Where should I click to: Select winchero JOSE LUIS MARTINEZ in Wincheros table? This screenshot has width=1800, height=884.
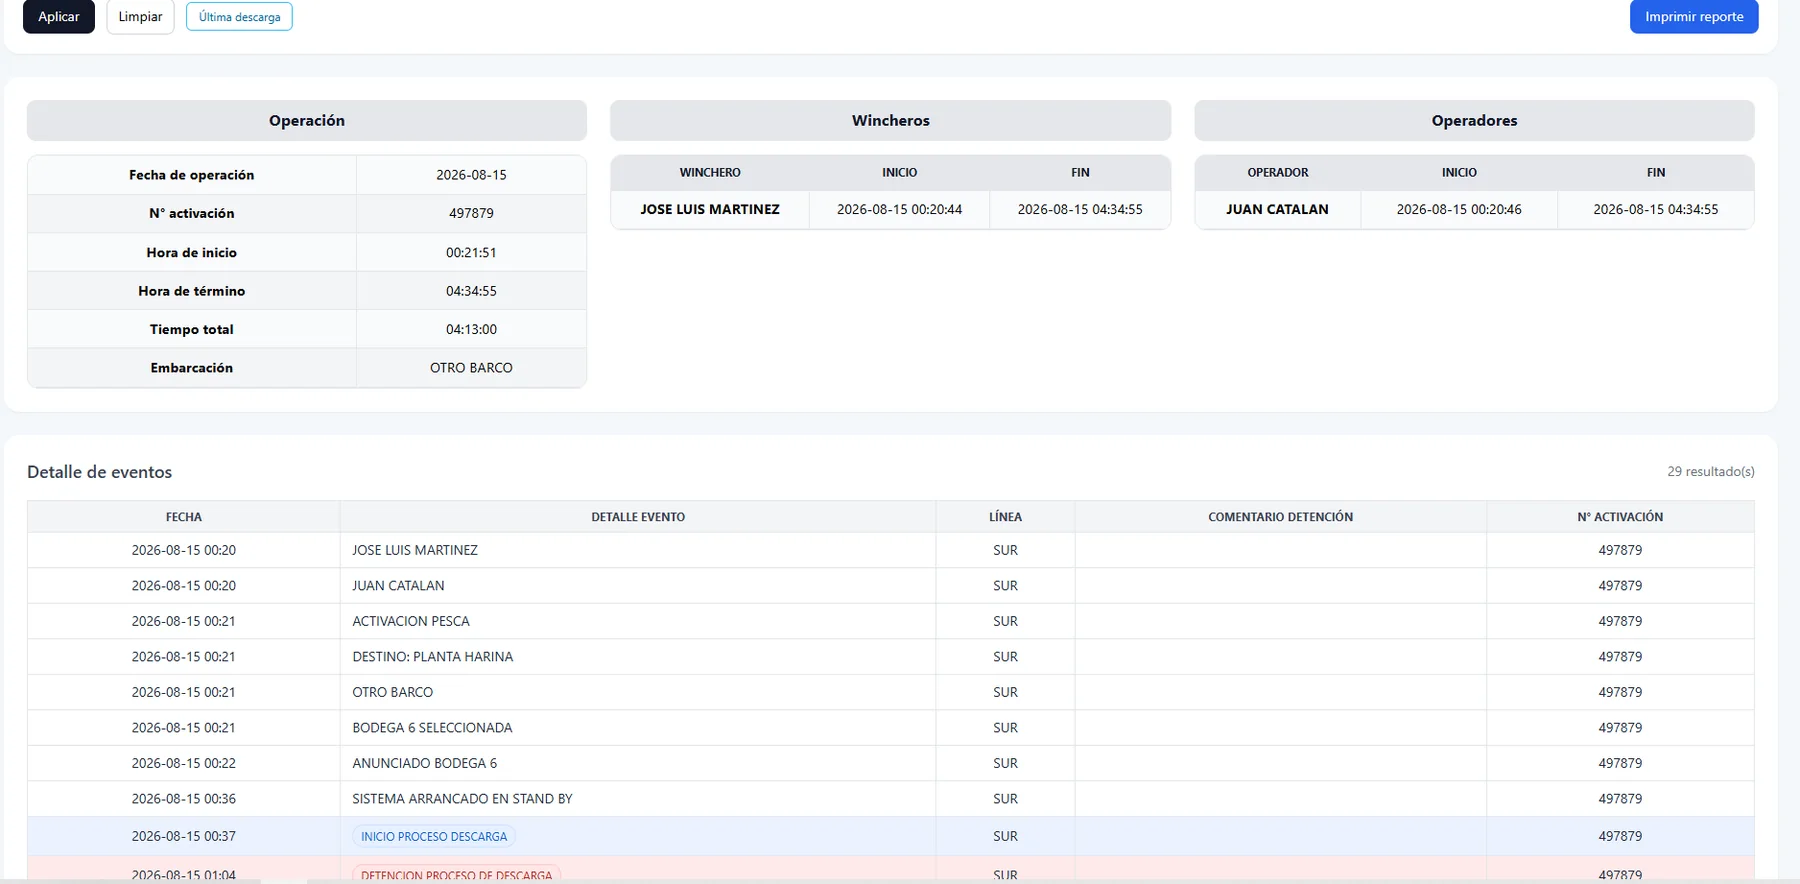click(710, 209)
